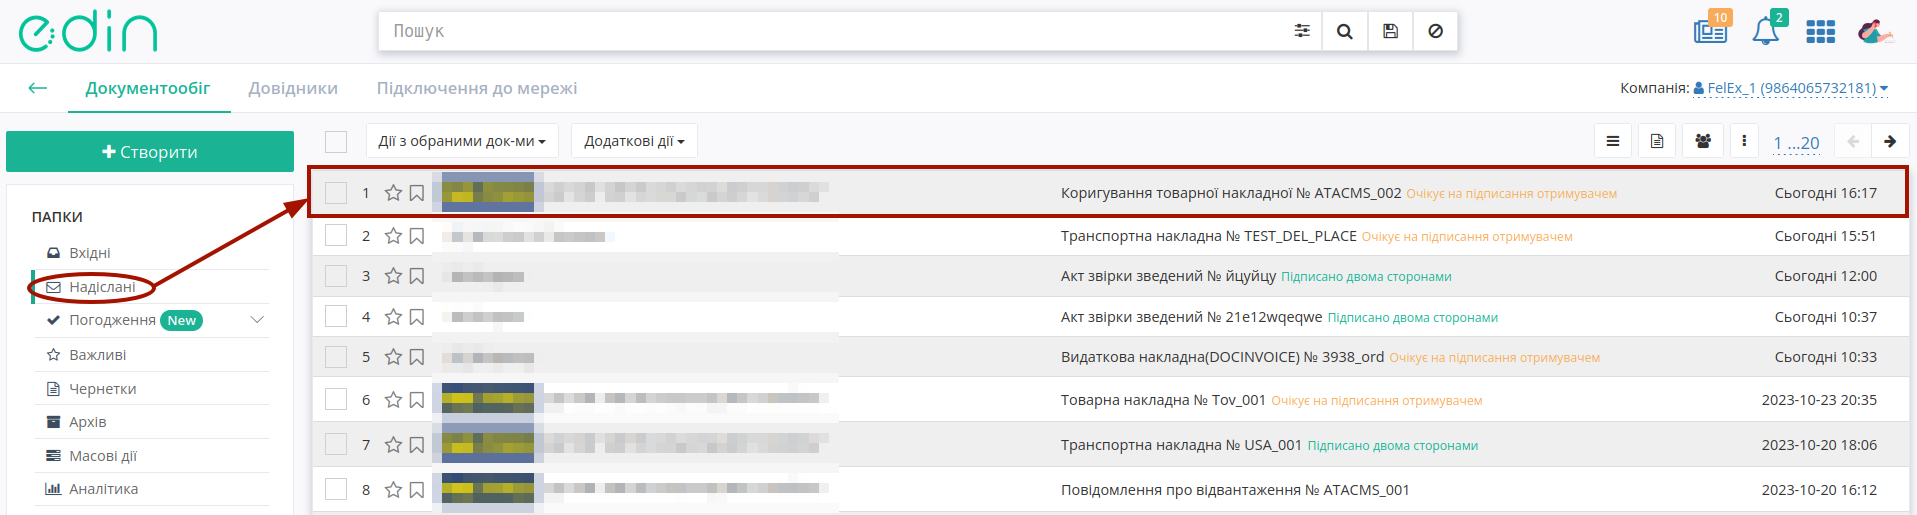Open the Надіслані folder
This screenshot has width=1917, height=515.
tap(102, 287)
